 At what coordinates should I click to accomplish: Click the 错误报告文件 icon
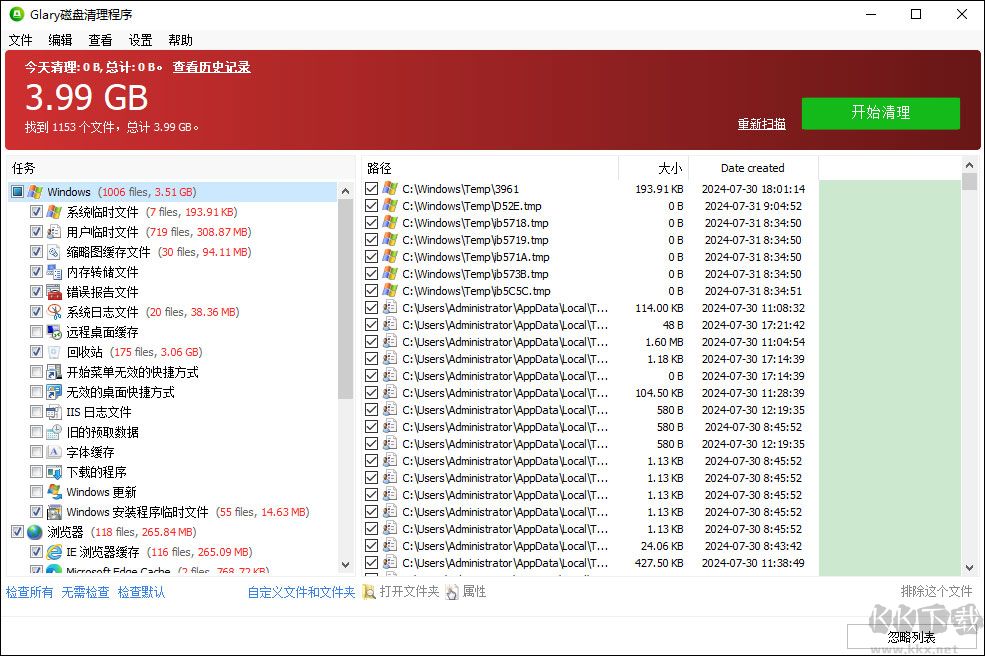tap(55, 292)
